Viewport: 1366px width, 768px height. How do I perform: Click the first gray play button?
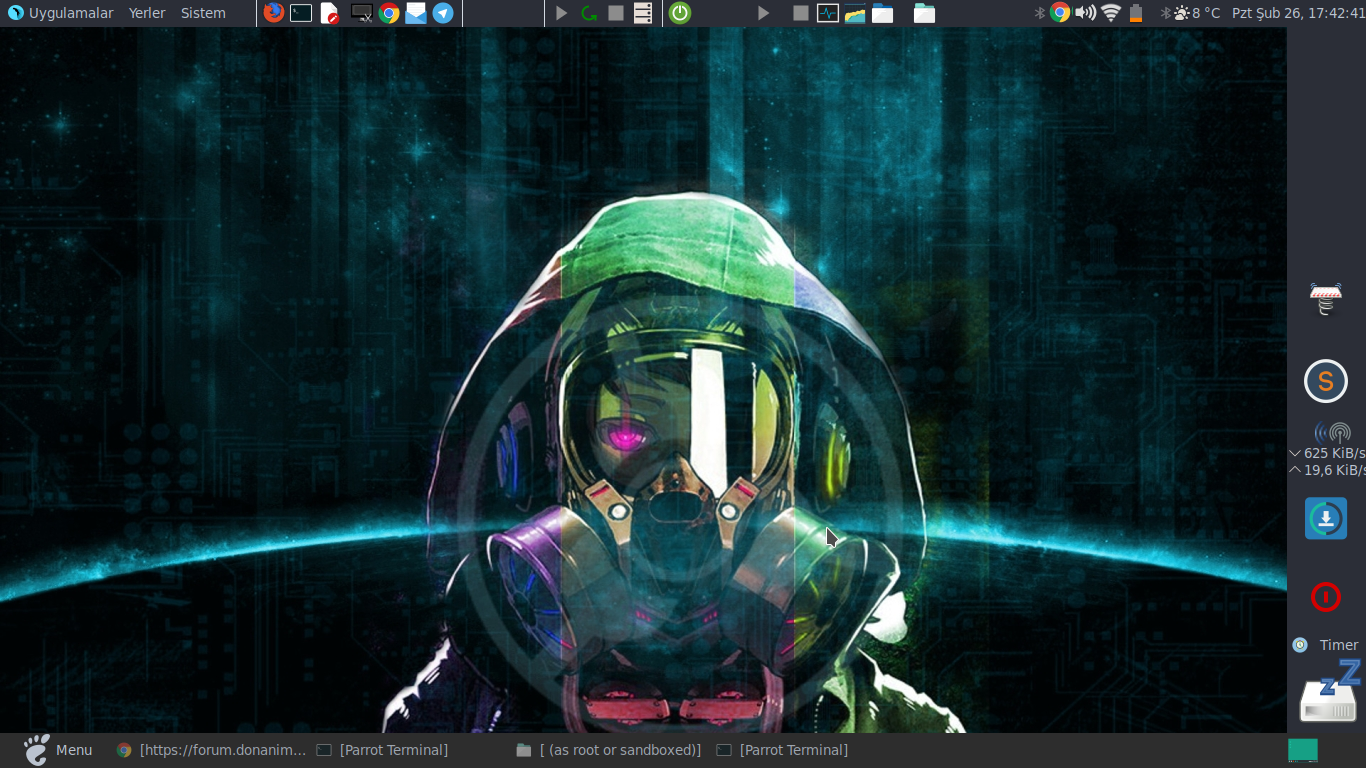(x=561, y=13)
